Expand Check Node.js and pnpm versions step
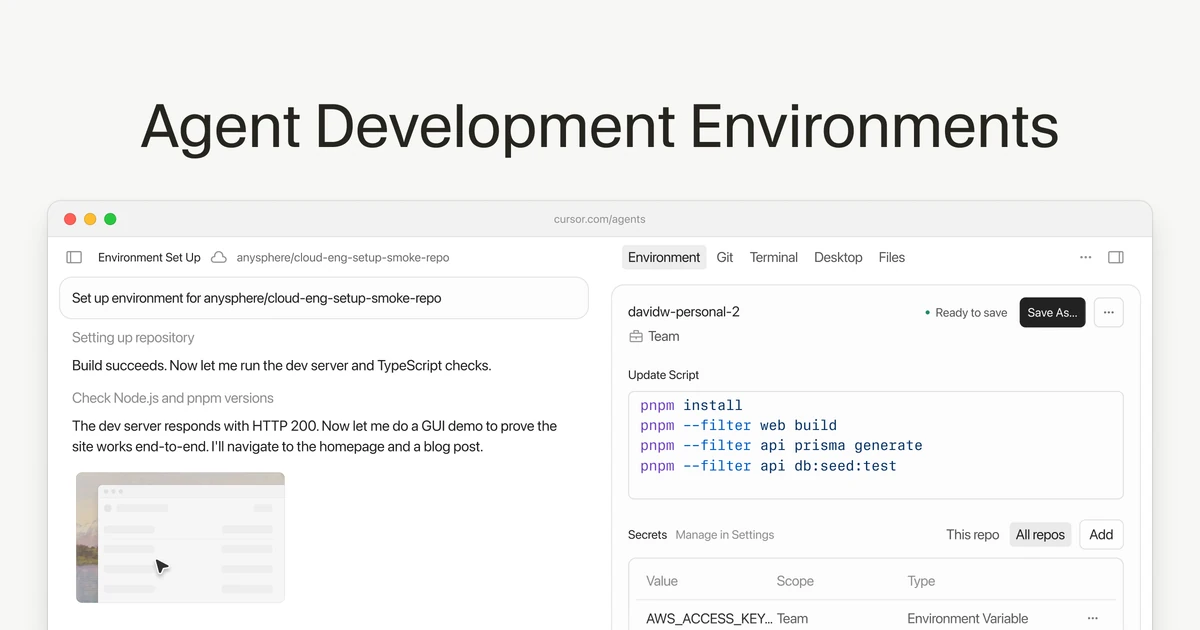 point(173,398)
